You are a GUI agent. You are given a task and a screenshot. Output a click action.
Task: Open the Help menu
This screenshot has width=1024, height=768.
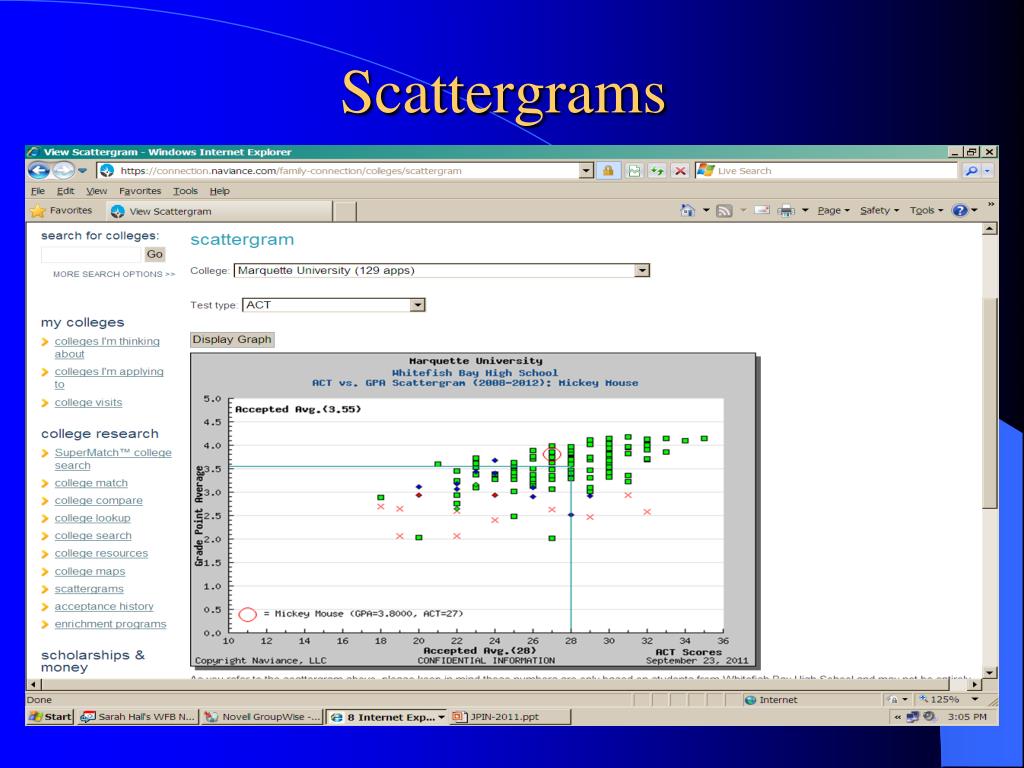pos(219,191)
